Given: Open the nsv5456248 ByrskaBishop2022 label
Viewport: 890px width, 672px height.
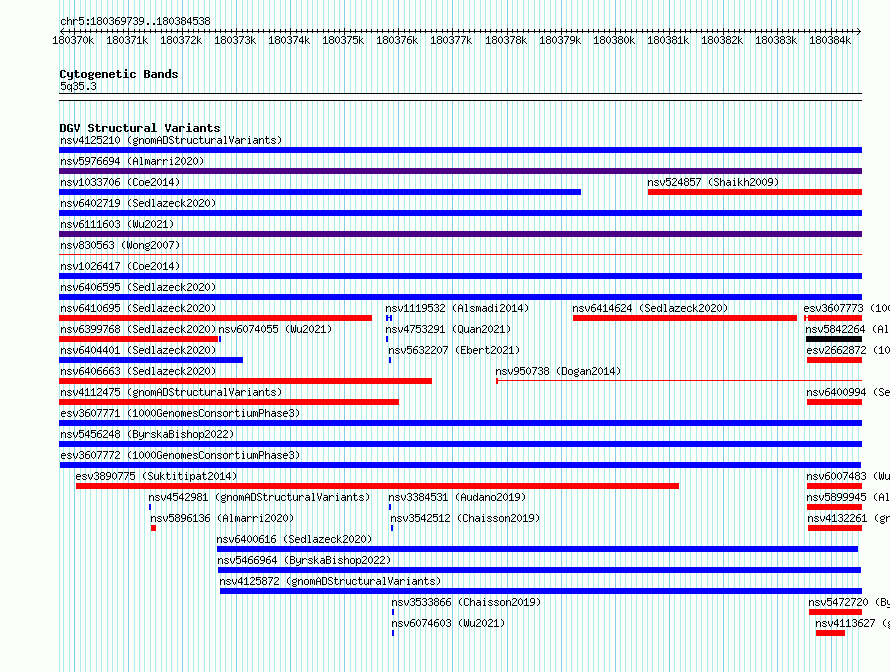Looking at the screenshot, I should pyautogui.click(x=147, y=434).
